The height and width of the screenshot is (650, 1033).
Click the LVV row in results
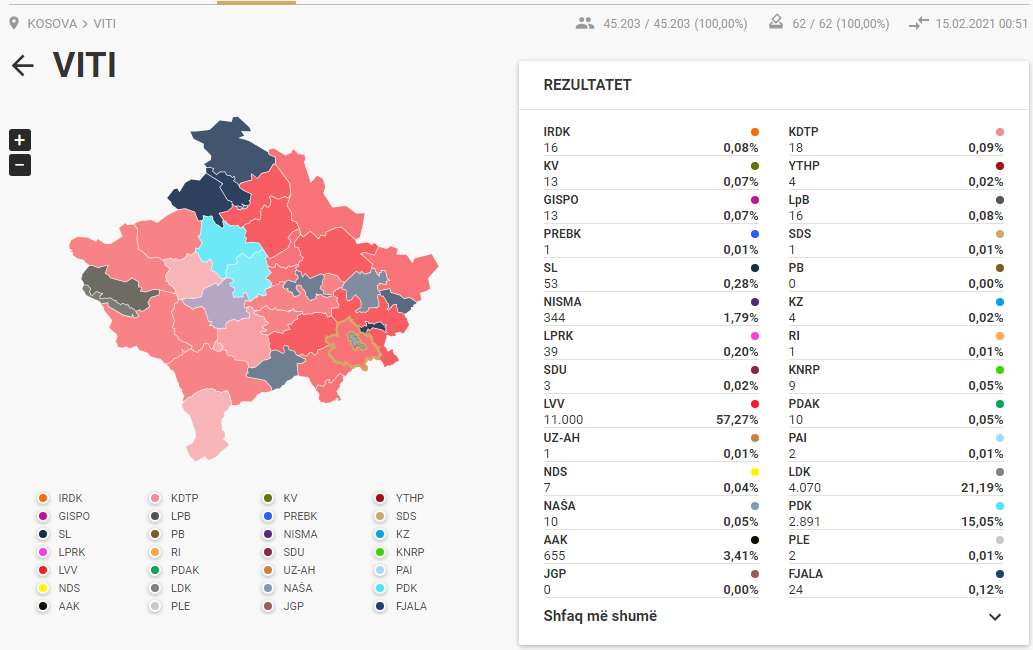[x=650, y=412]
